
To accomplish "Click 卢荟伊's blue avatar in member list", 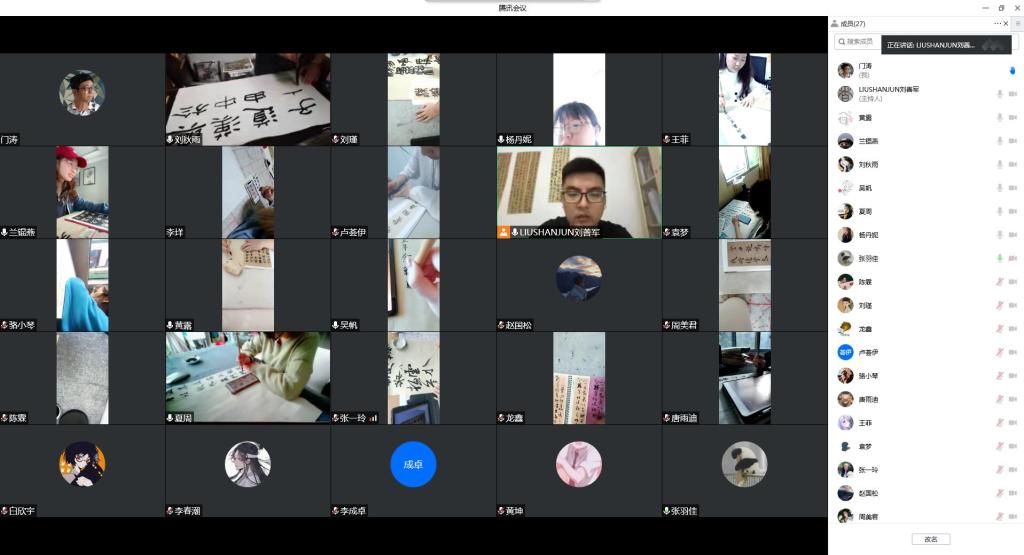I will (845, 352).
